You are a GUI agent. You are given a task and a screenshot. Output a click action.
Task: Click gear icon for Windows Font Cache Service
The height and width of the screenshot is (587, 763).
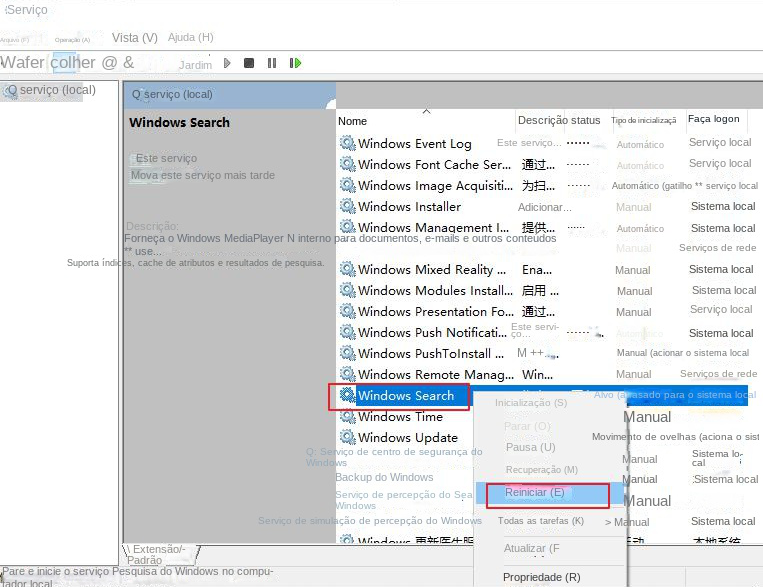click(347, 164)
